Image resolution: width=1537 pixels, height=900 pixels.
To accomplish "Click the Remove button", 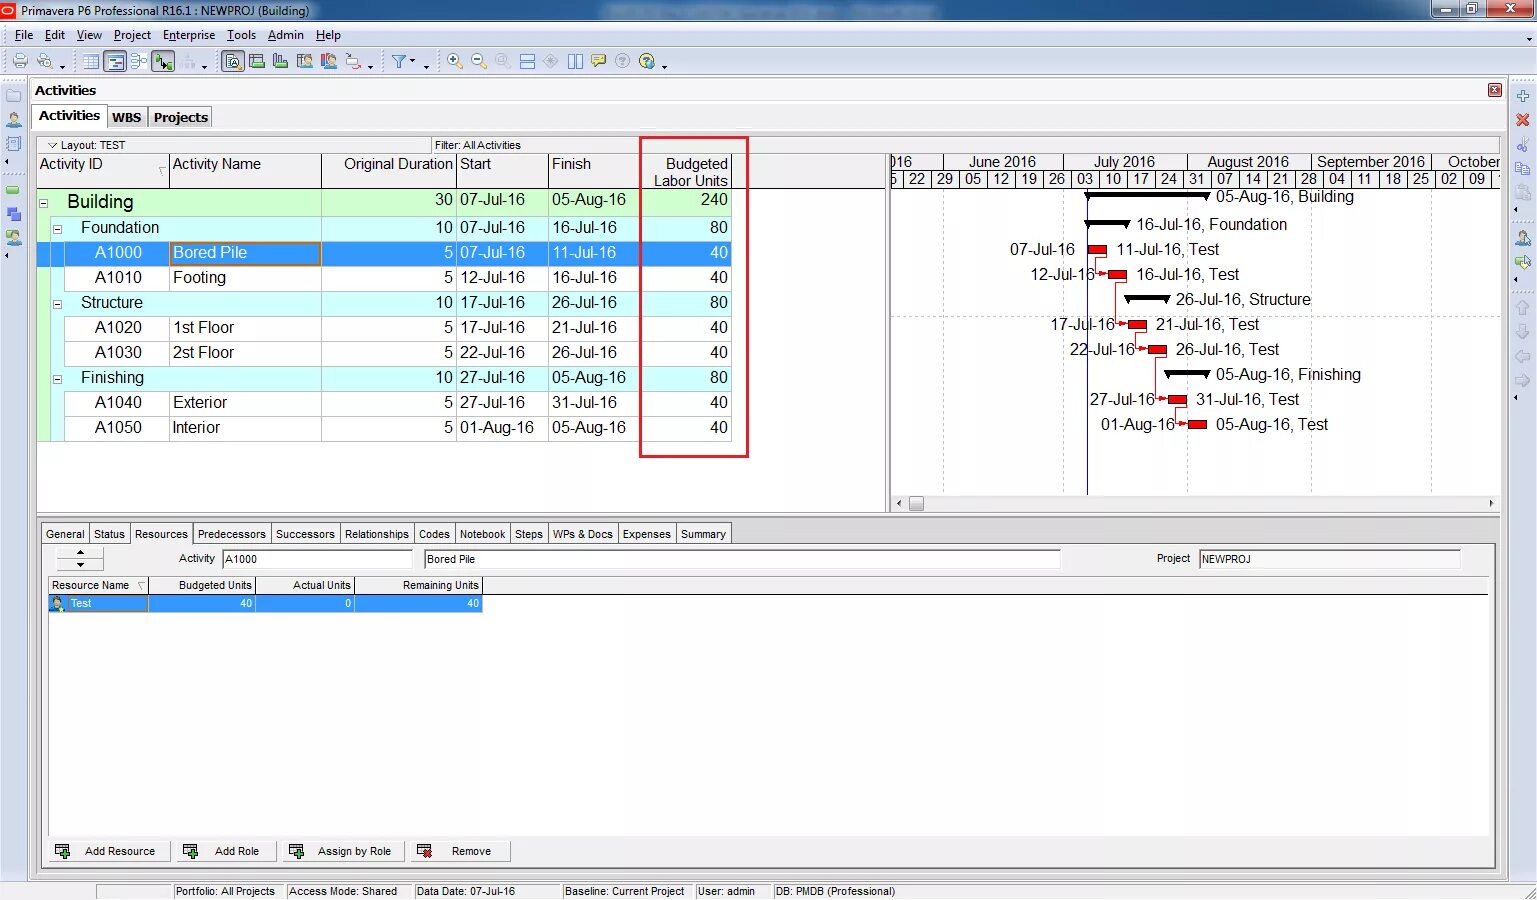I will (460, 851).
